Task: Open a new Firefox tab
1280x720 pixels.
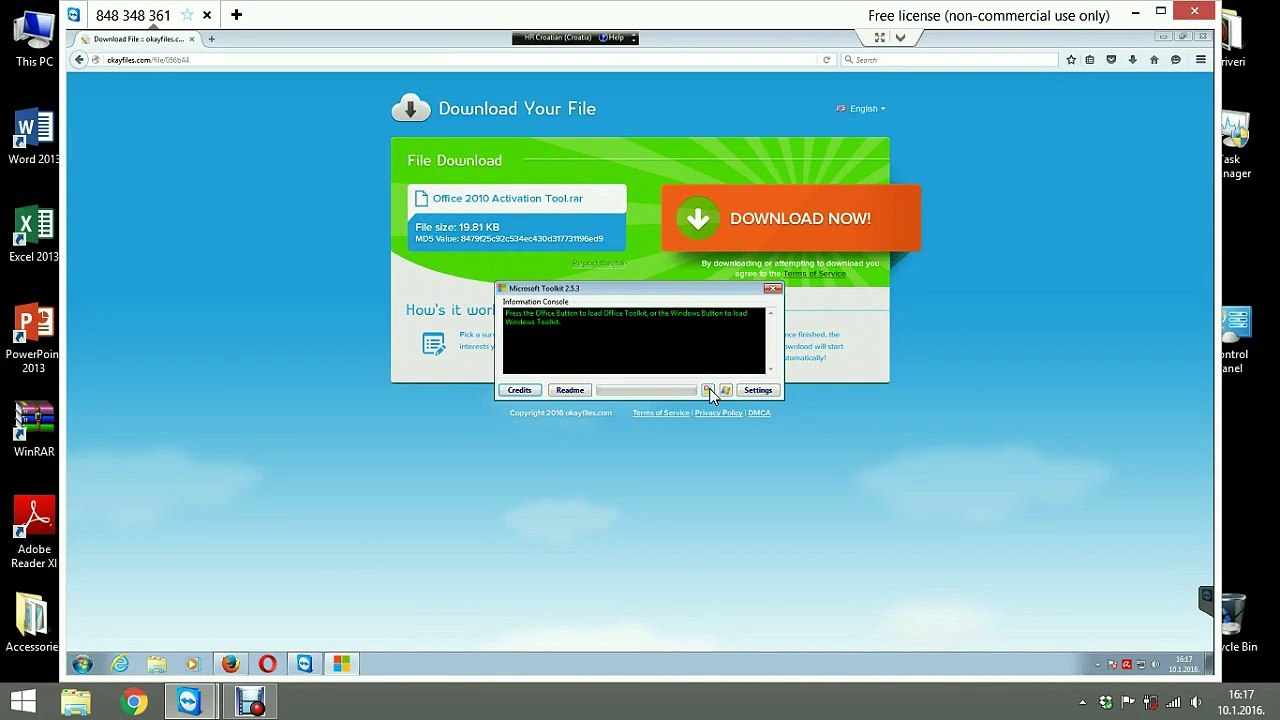Action: click(x=211, y=39)
